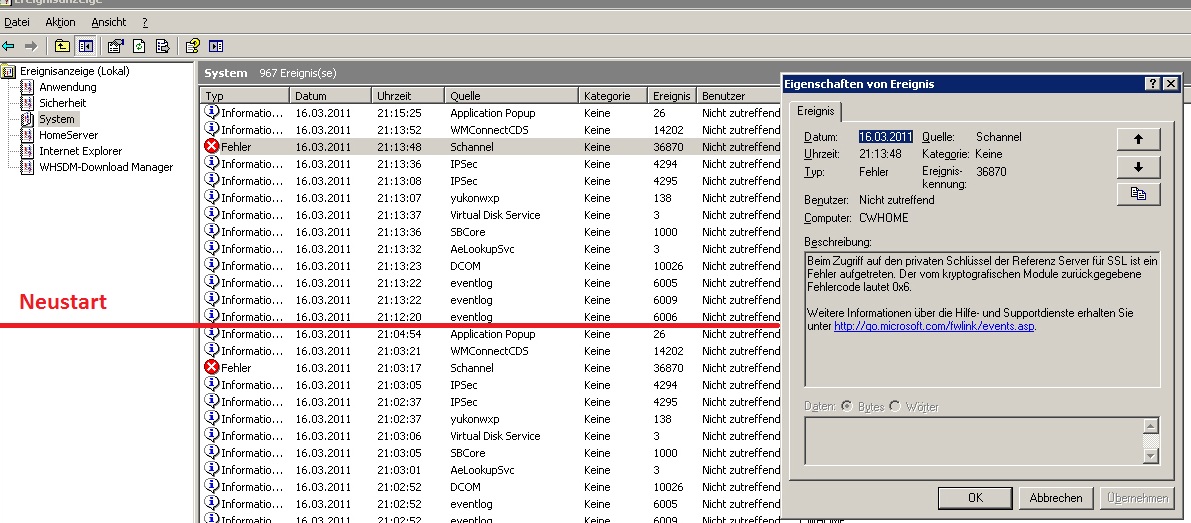Toggle the console tree show/hide icon

coord(86,46)
